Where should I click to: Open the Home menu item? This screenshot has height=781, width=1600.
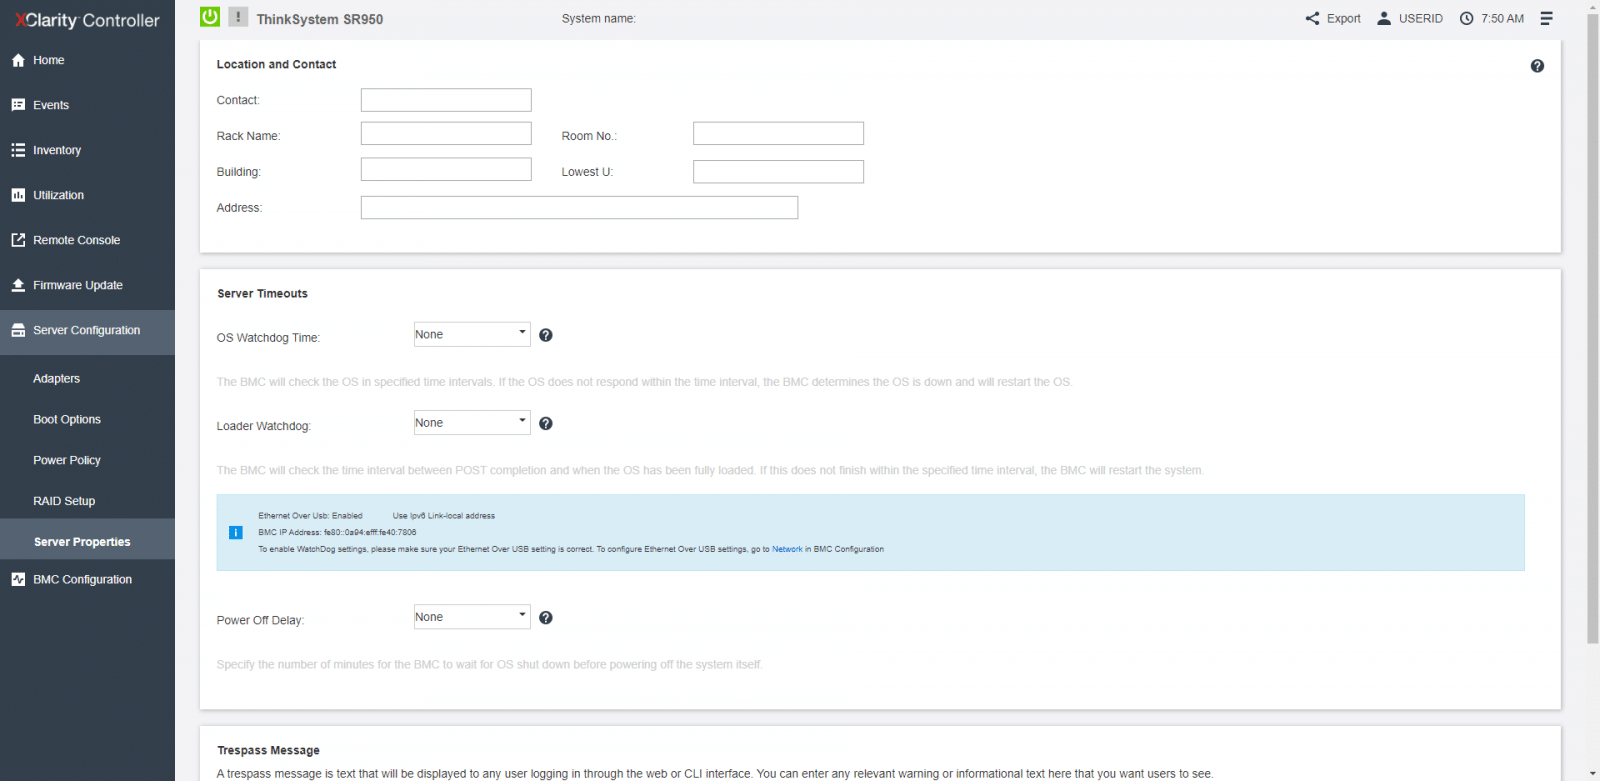(x=87, y=60)
